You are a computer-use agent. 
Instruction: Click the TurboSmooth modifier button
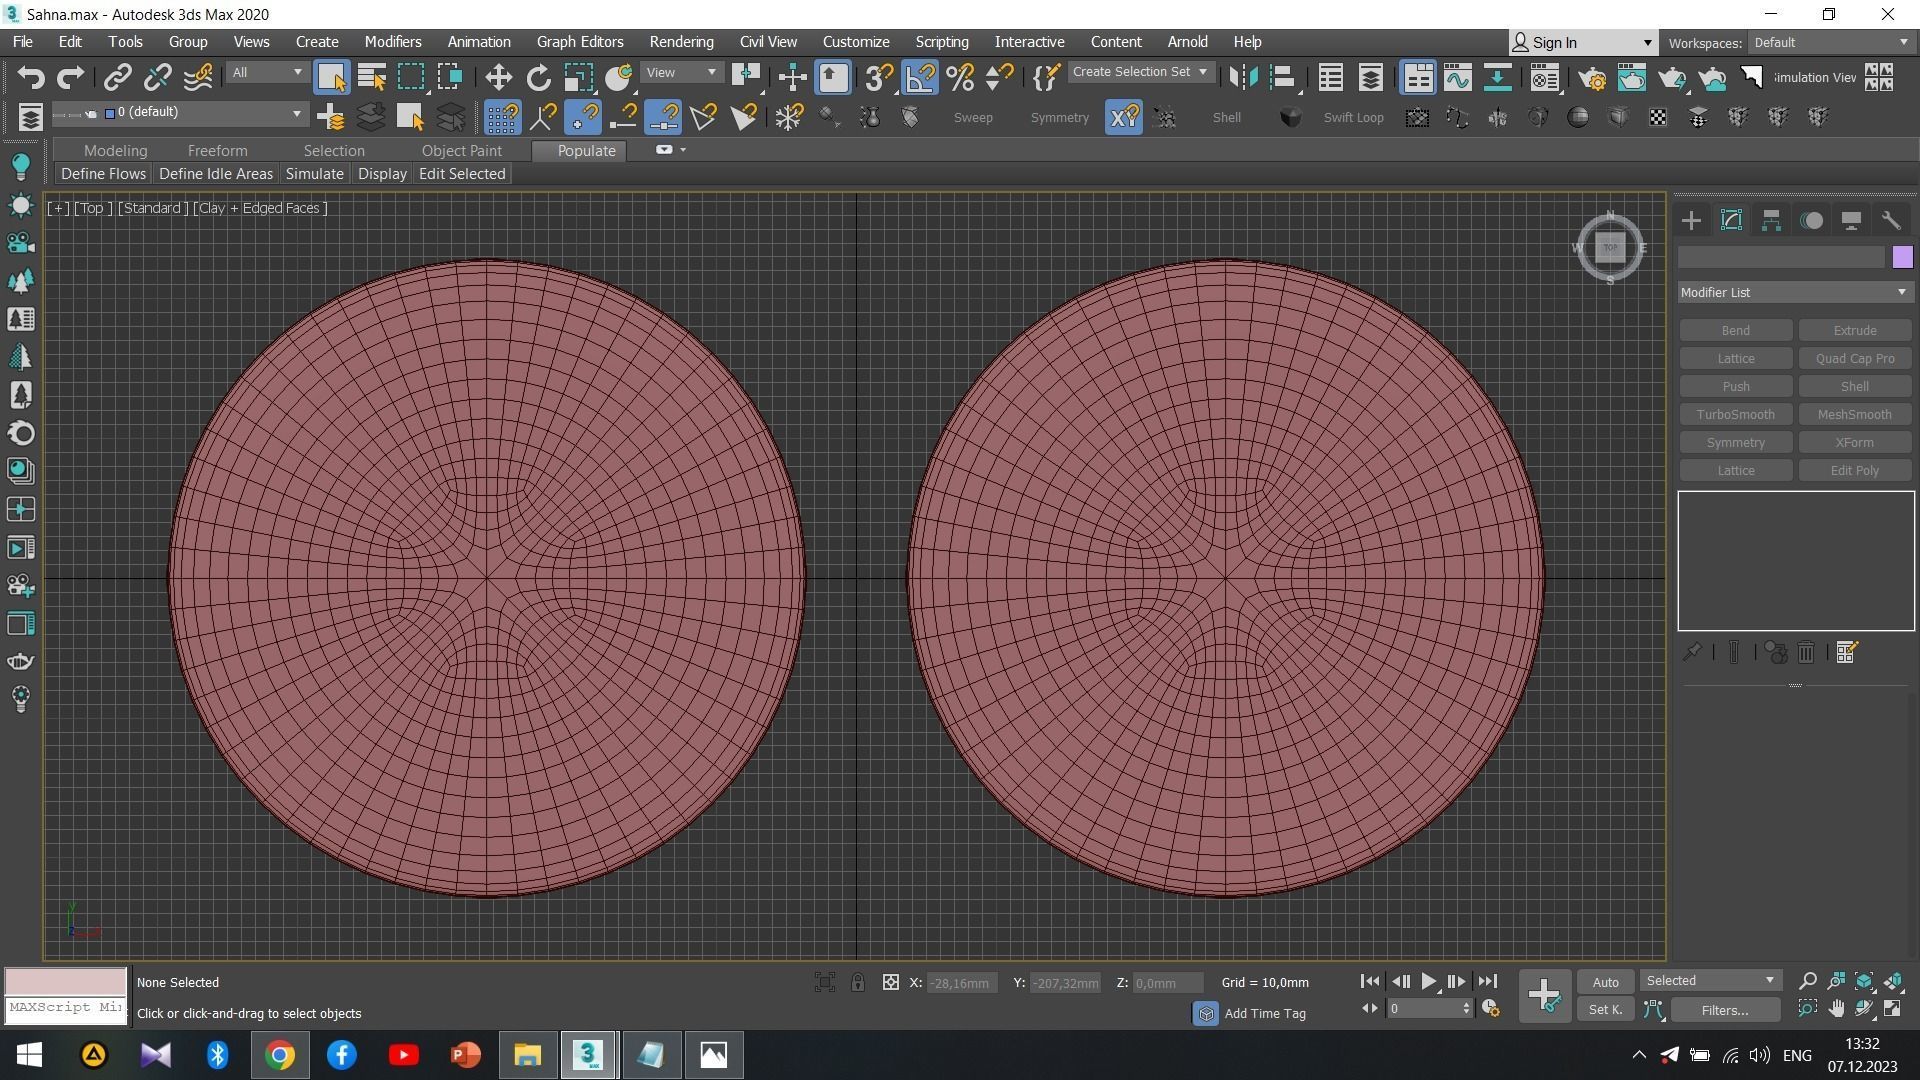click(1735, 414)
